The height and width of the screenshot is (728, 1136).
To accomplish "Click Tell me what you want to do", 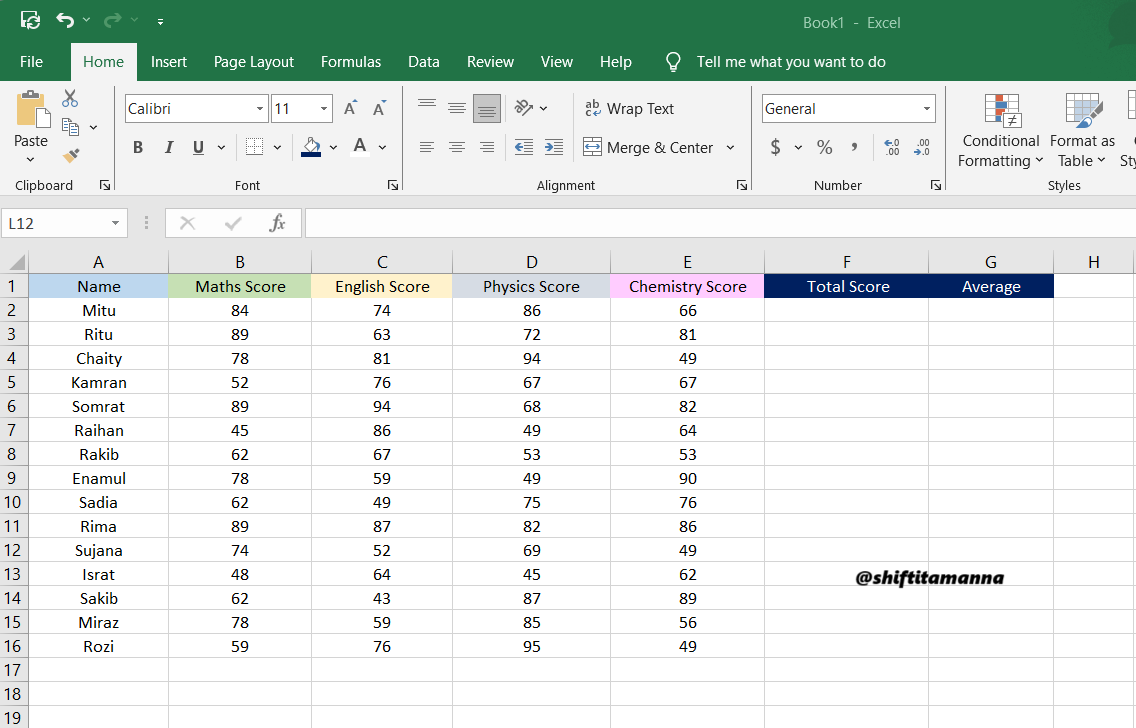I will click(791, 62).
